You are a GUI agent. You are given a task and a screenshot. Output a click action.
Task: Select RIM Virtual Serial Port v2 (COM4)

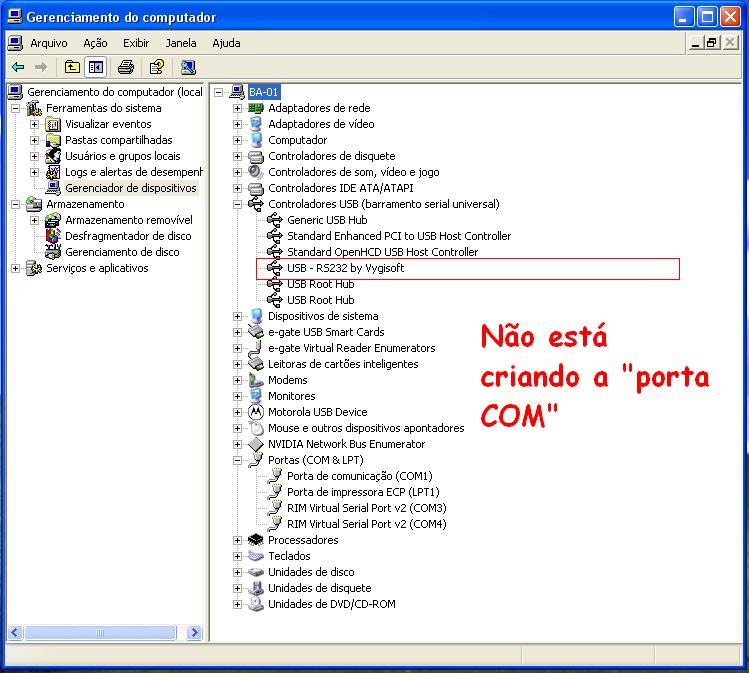[x=367, y=524]
